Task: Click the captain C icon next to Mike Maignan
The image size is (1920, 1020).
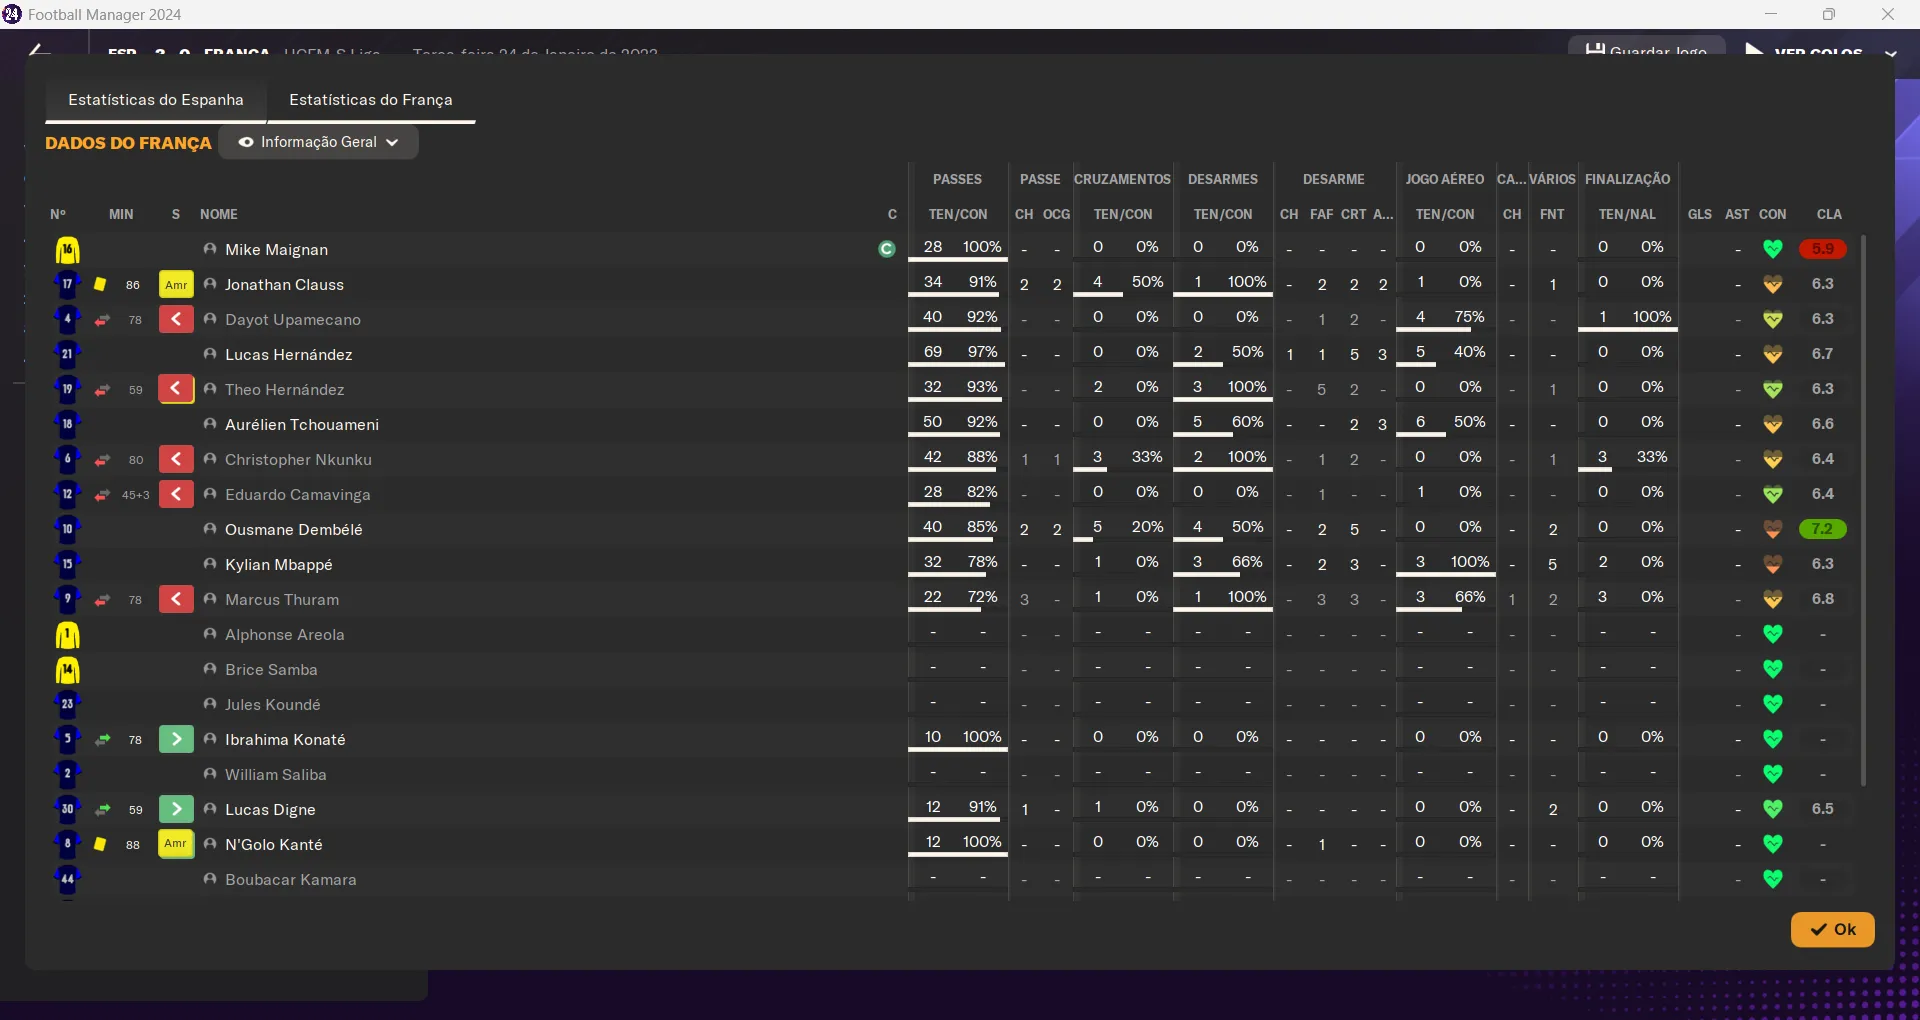Action: [x=887, y=250]
